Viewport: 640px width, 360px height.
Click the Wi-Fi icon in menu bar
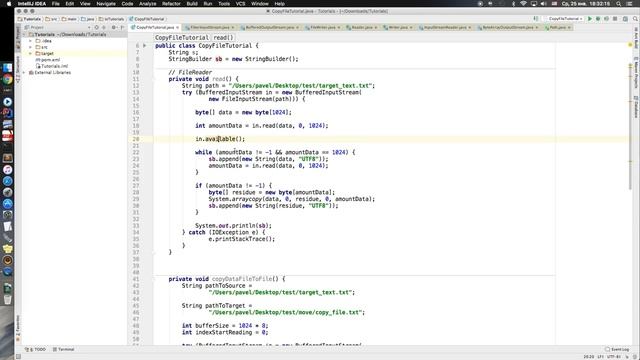pos(524,4)
